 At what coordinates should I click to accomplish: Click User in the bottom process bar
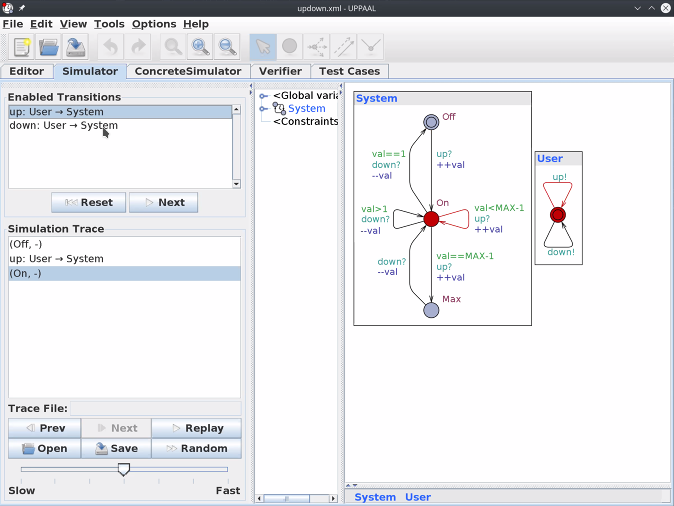pos(418,497)
